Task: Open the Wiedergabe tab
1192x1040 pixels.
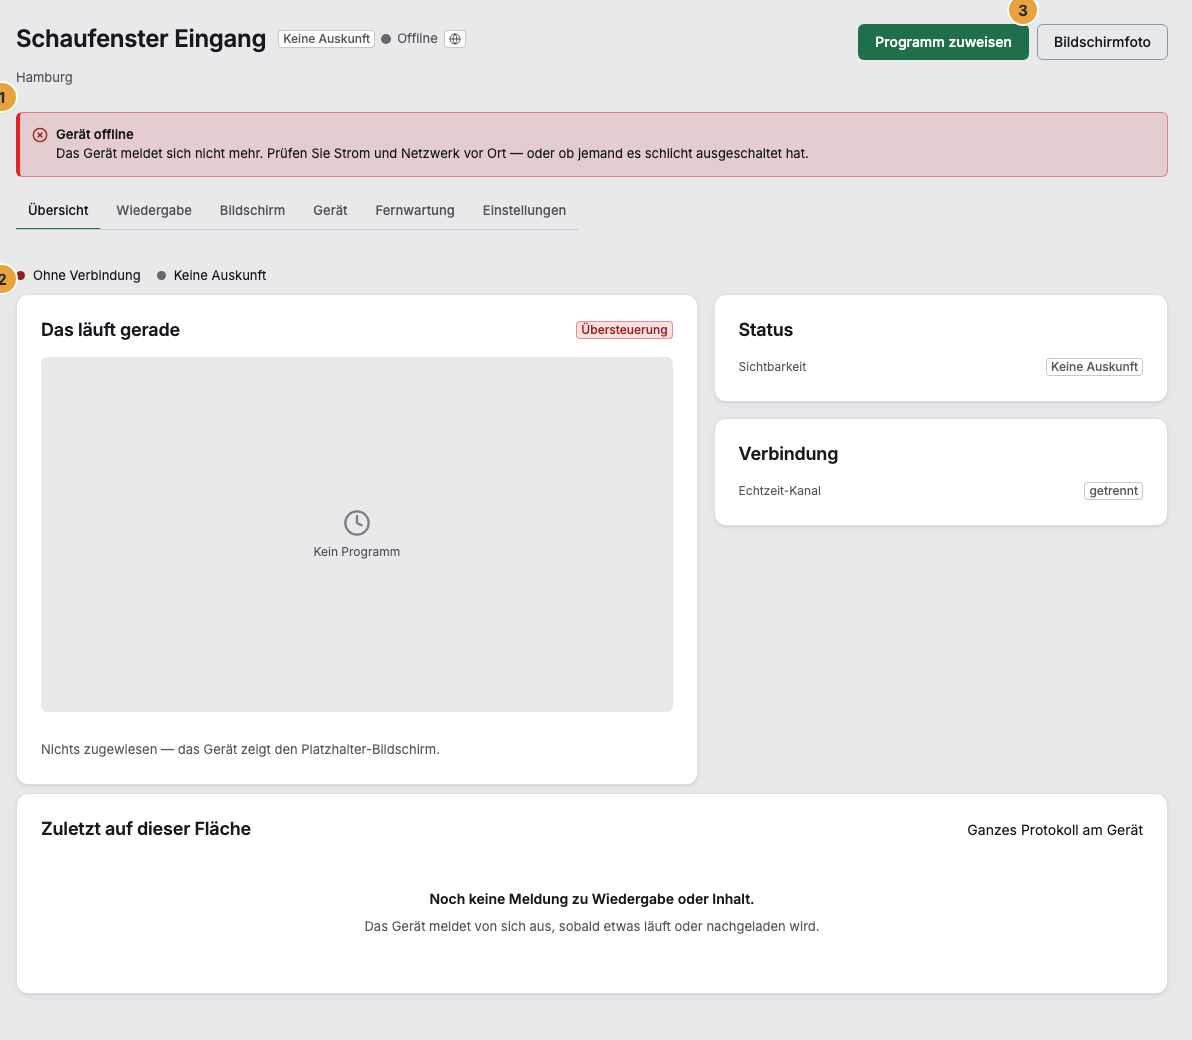Action: 154,211
